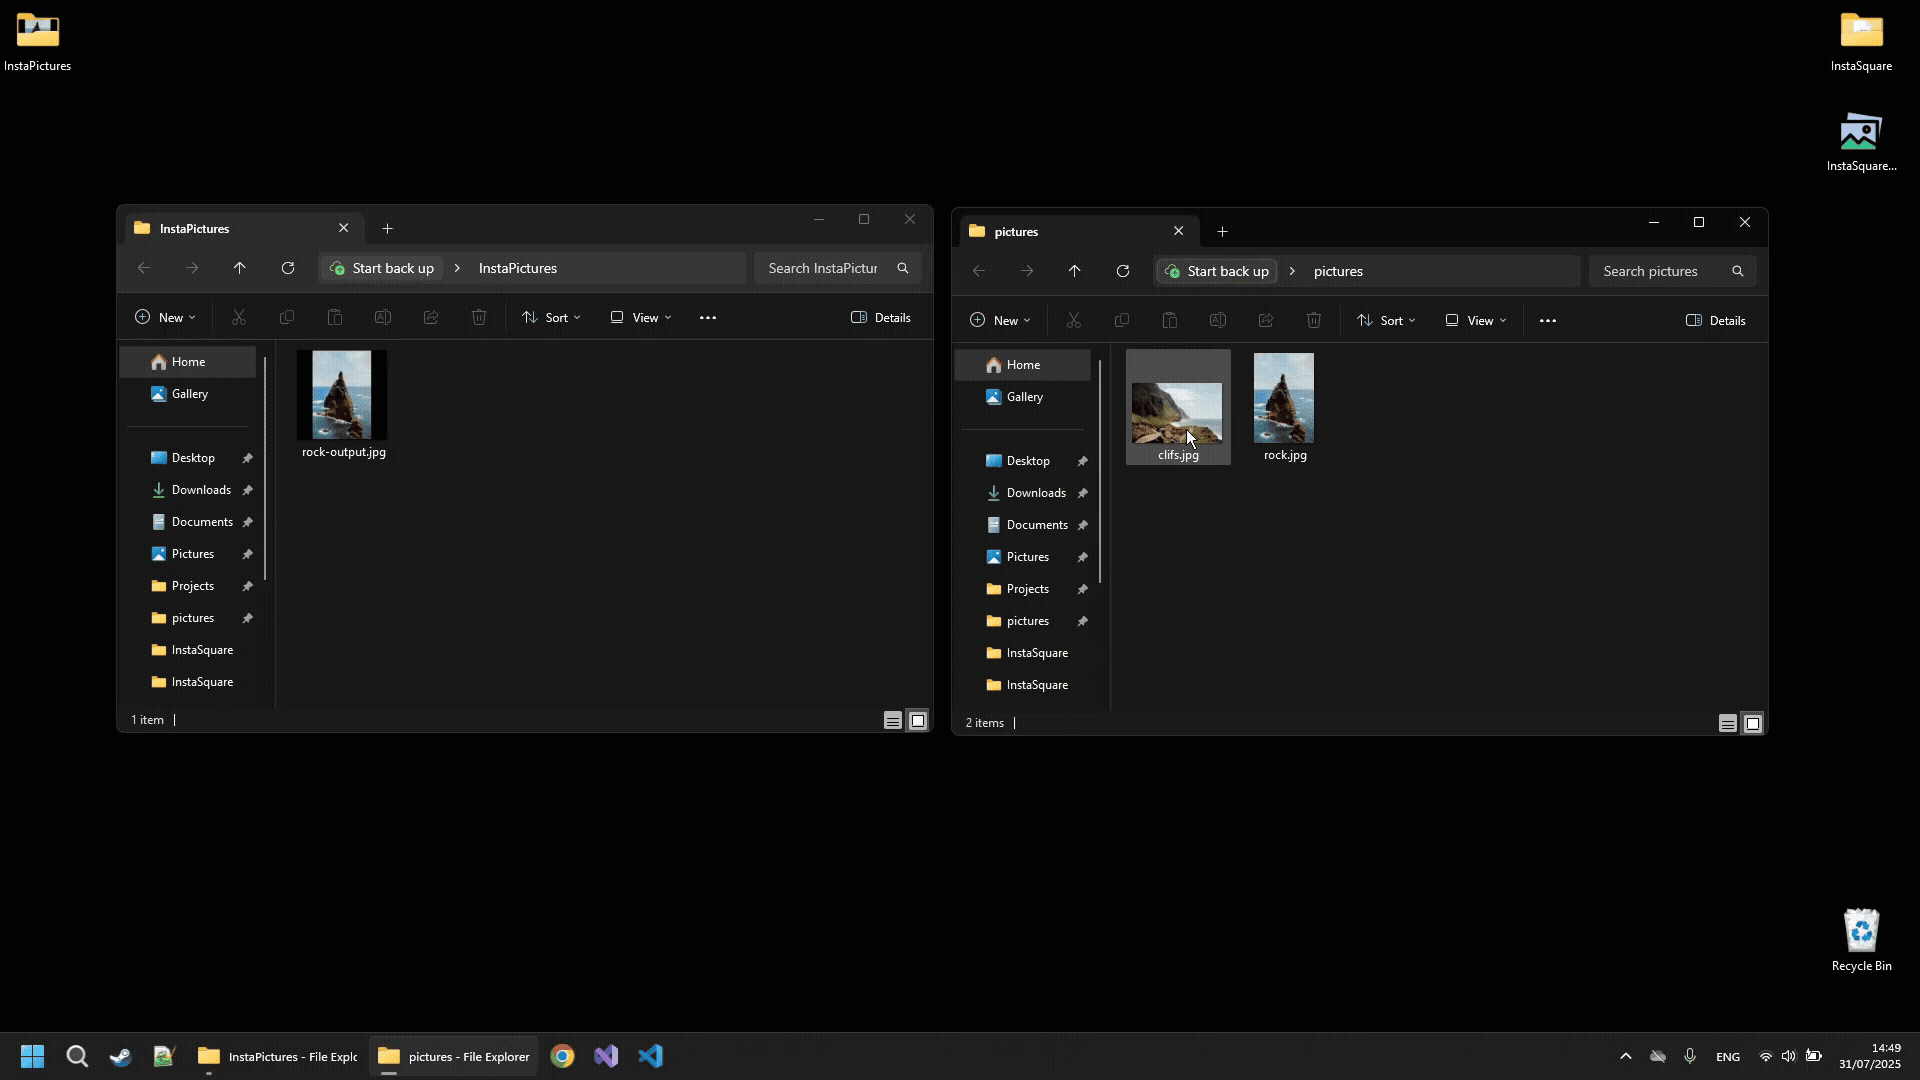The width and height of the screenshot is (1920, 1080).
Task: Unpin Downloads from the sidebar
Action: tap(248, 490)
